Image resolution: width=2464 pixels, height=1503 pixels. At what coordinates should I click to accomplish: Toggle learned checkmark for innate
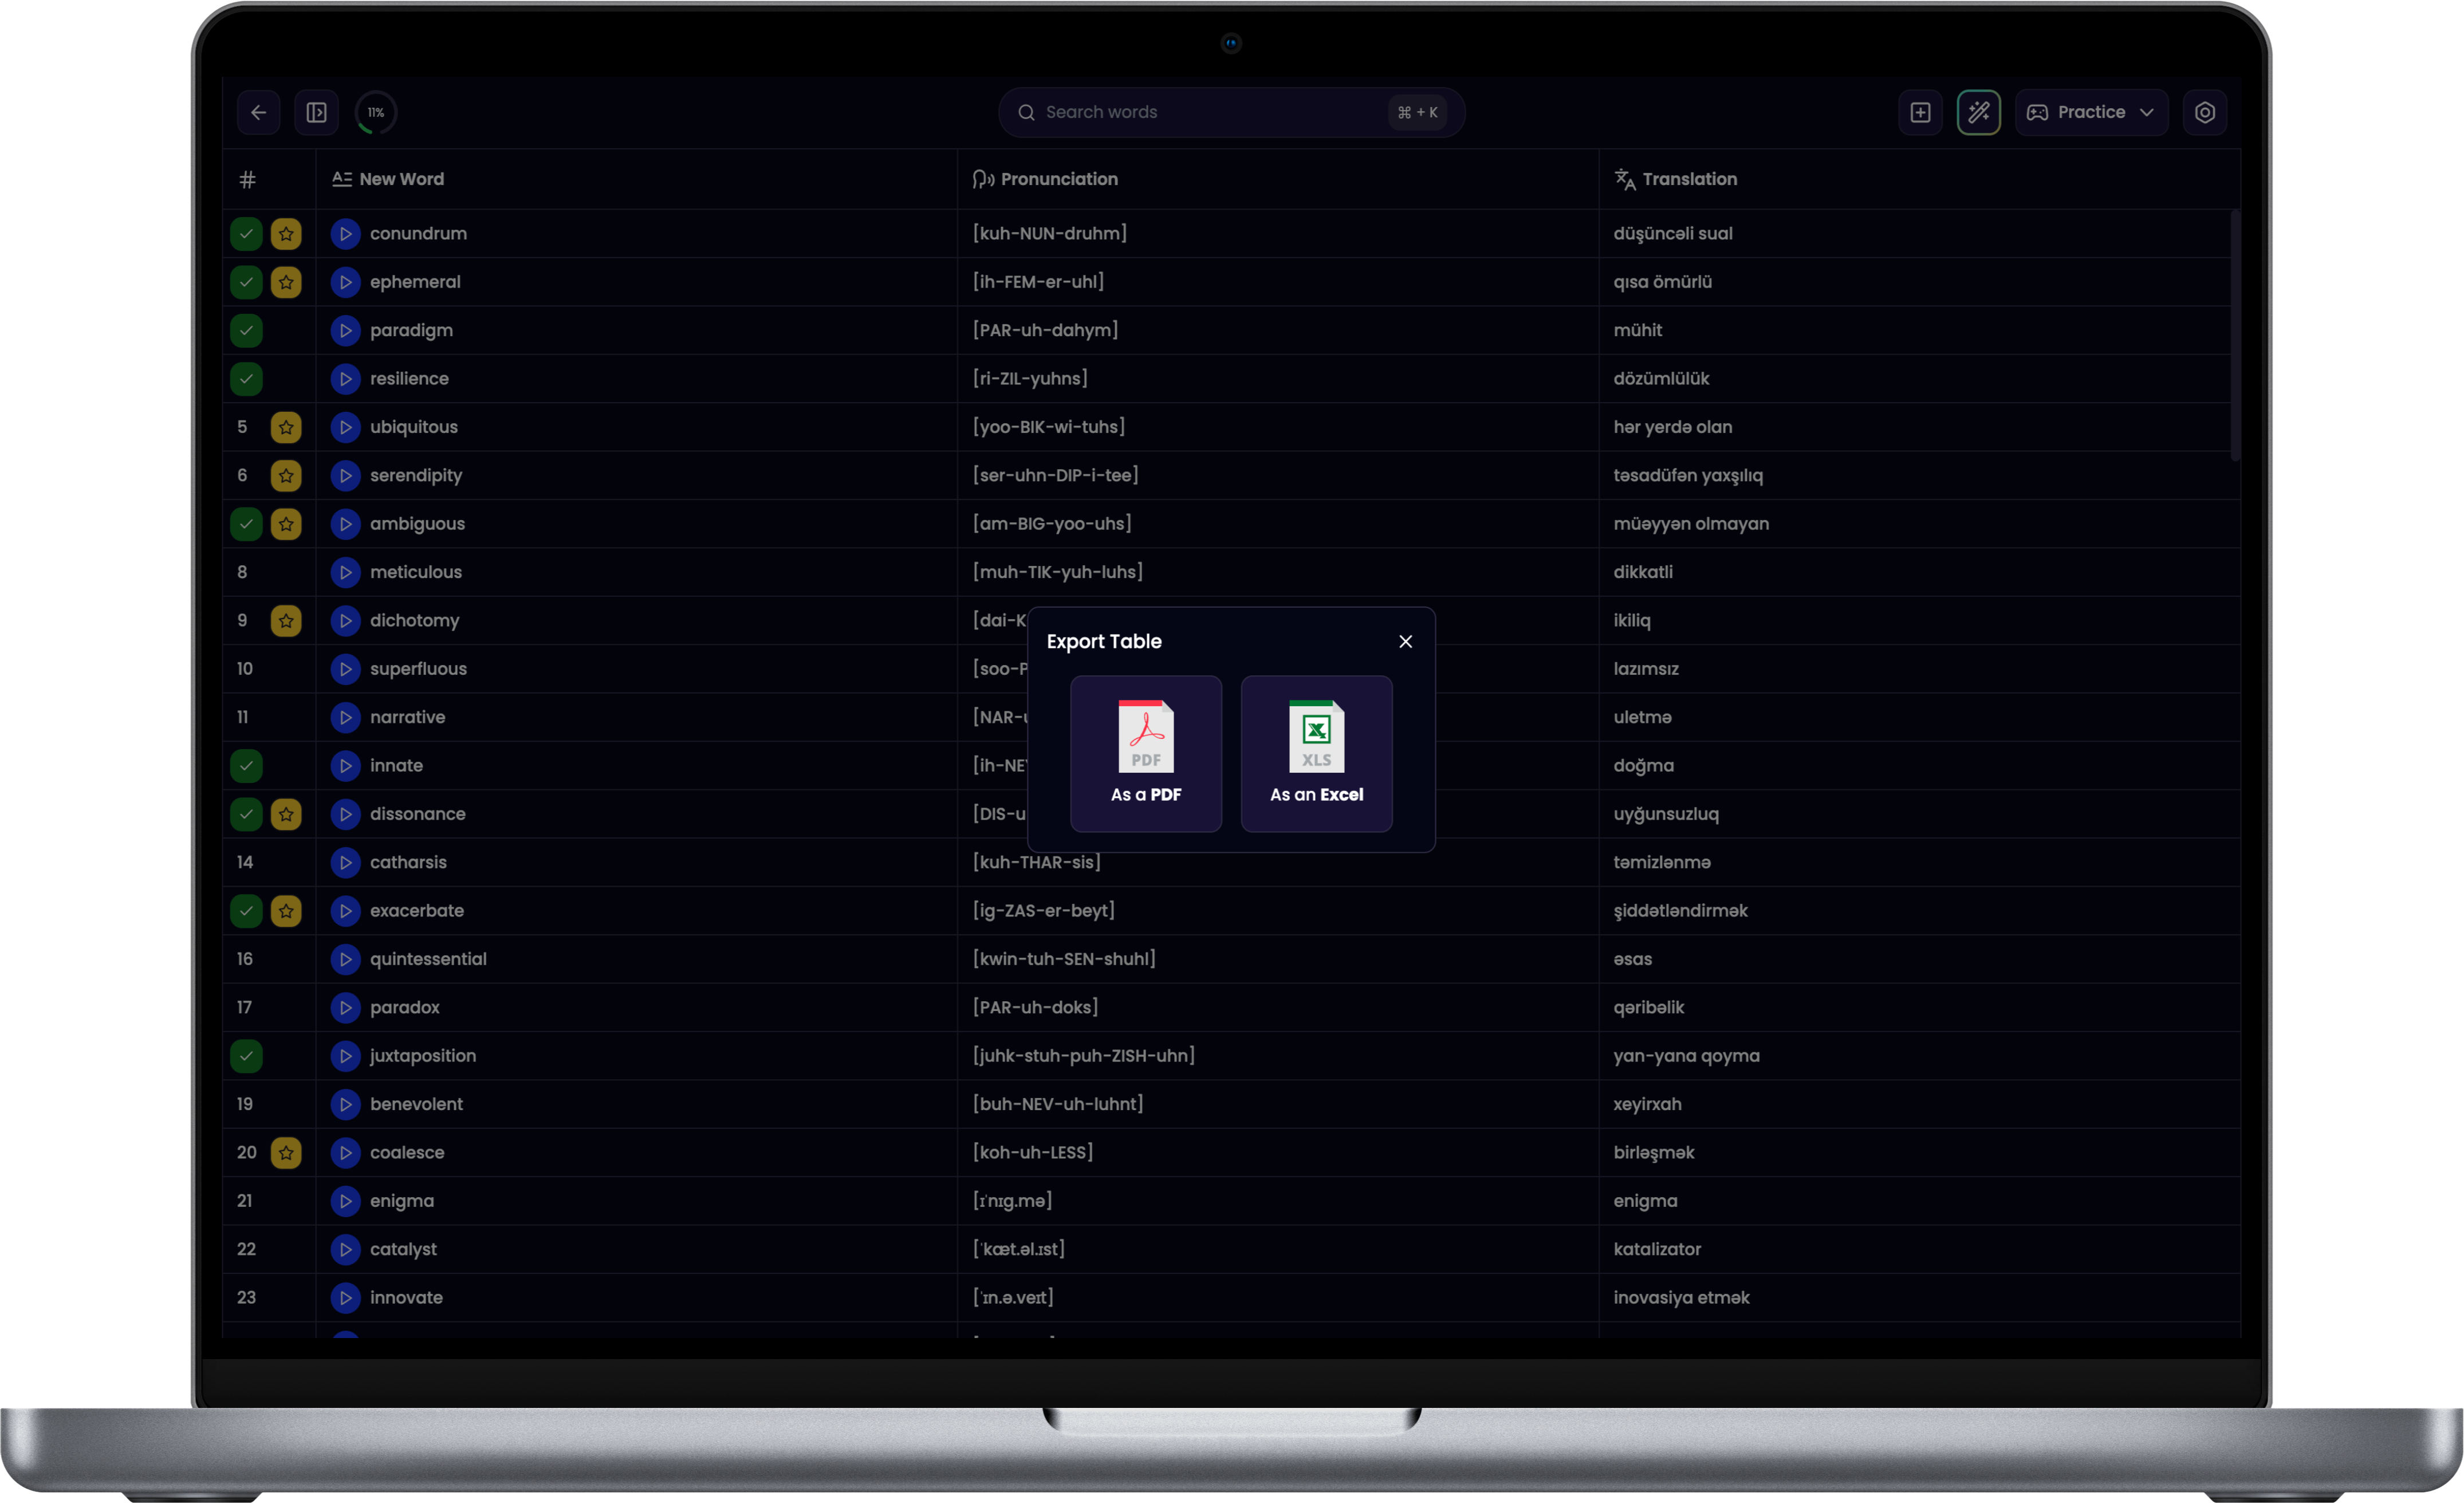pos(246,766)
